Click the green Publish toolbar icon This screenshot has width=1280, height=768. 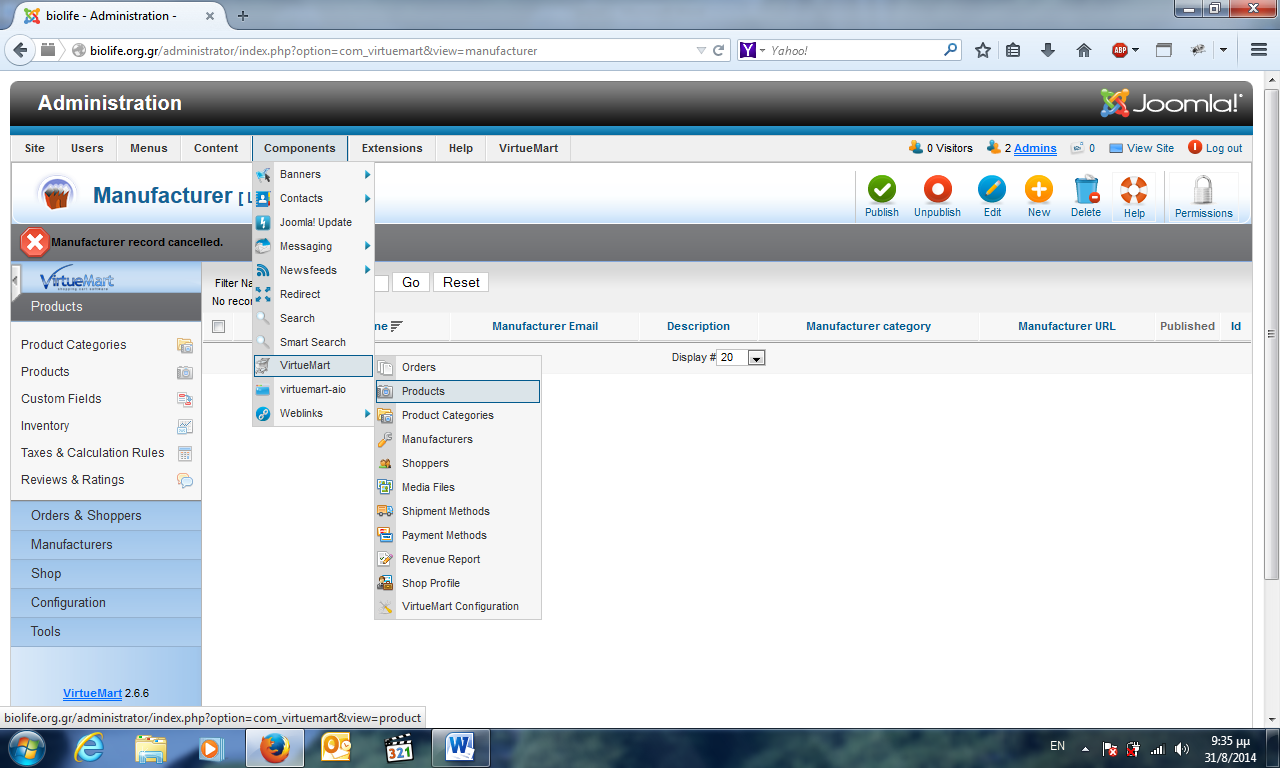click(x=882, y=189)
